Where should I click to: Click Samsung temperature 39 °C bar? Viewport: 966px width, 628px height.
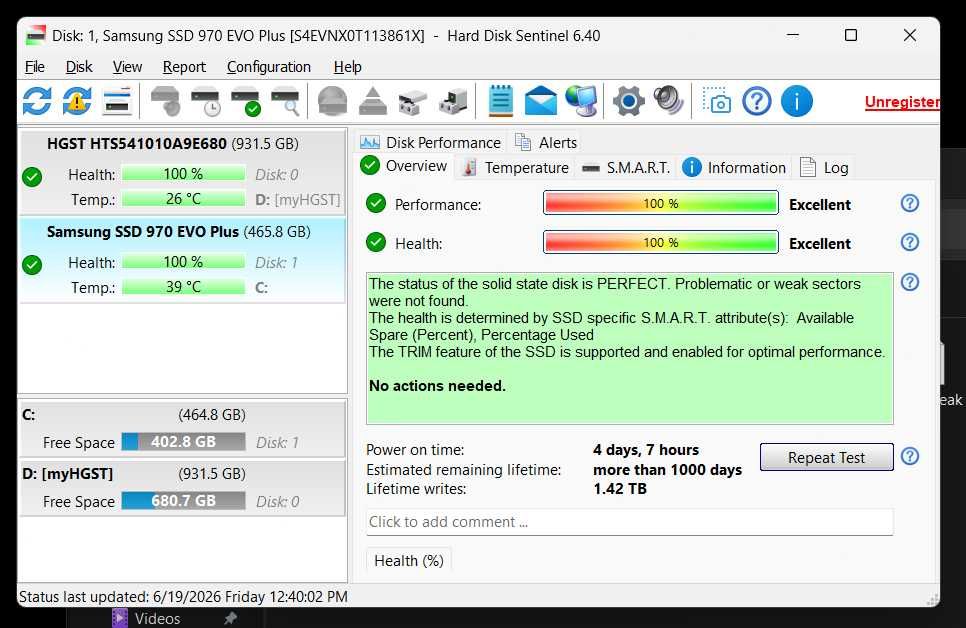tap(183, 287)
